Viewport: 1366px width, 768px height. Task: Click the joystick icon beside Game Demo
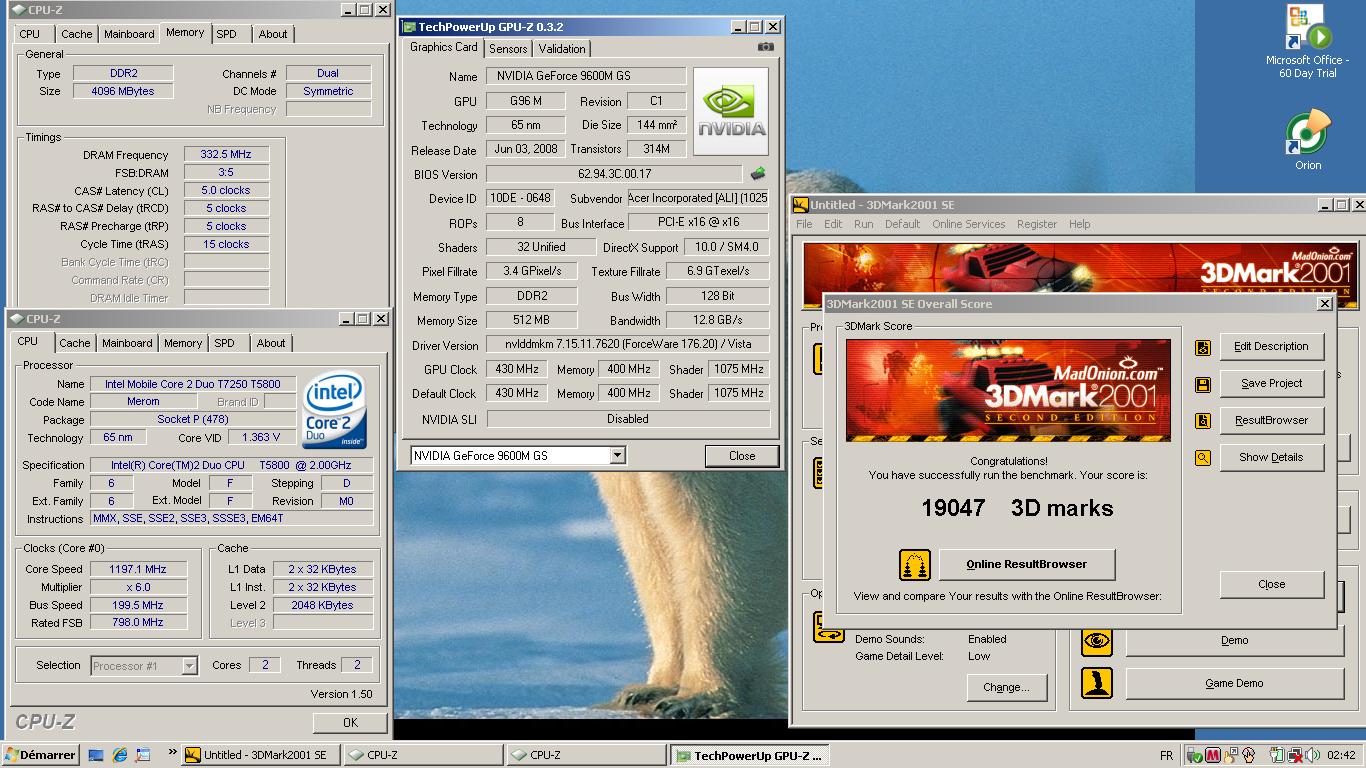coord(1097,684)
